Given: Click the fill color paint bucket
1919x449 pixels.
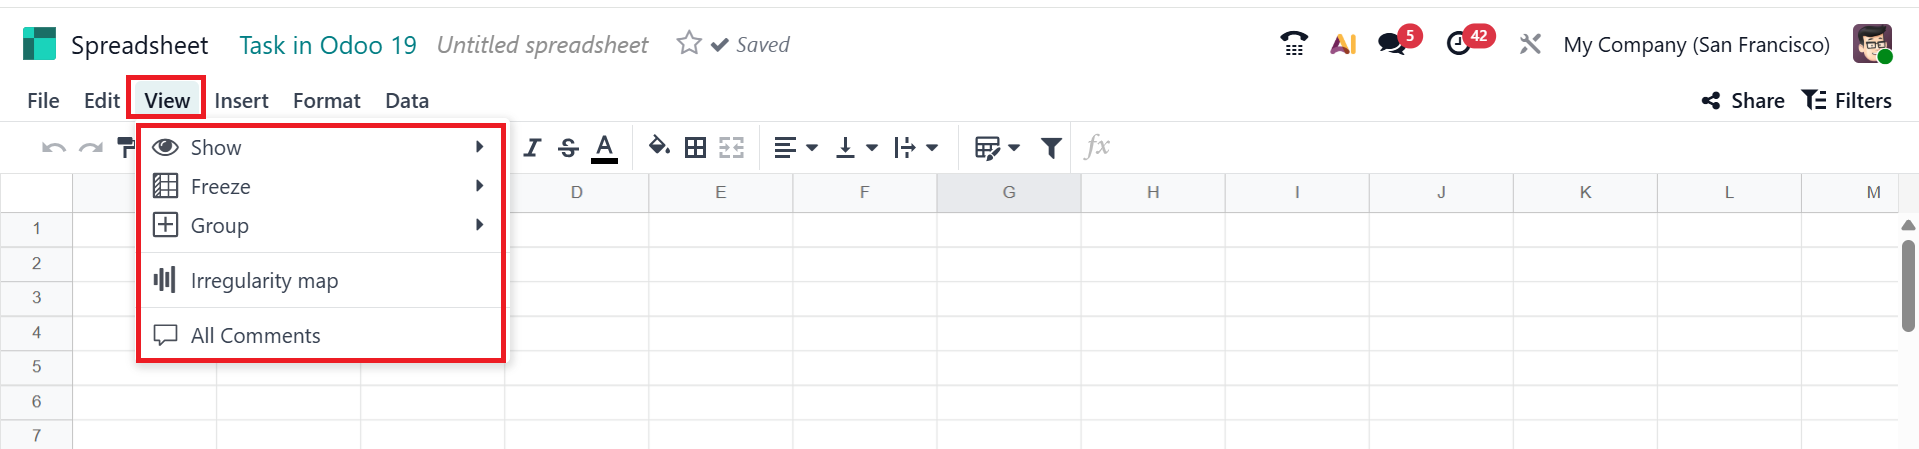Looking at the screenshot, I should click(658, 147).
